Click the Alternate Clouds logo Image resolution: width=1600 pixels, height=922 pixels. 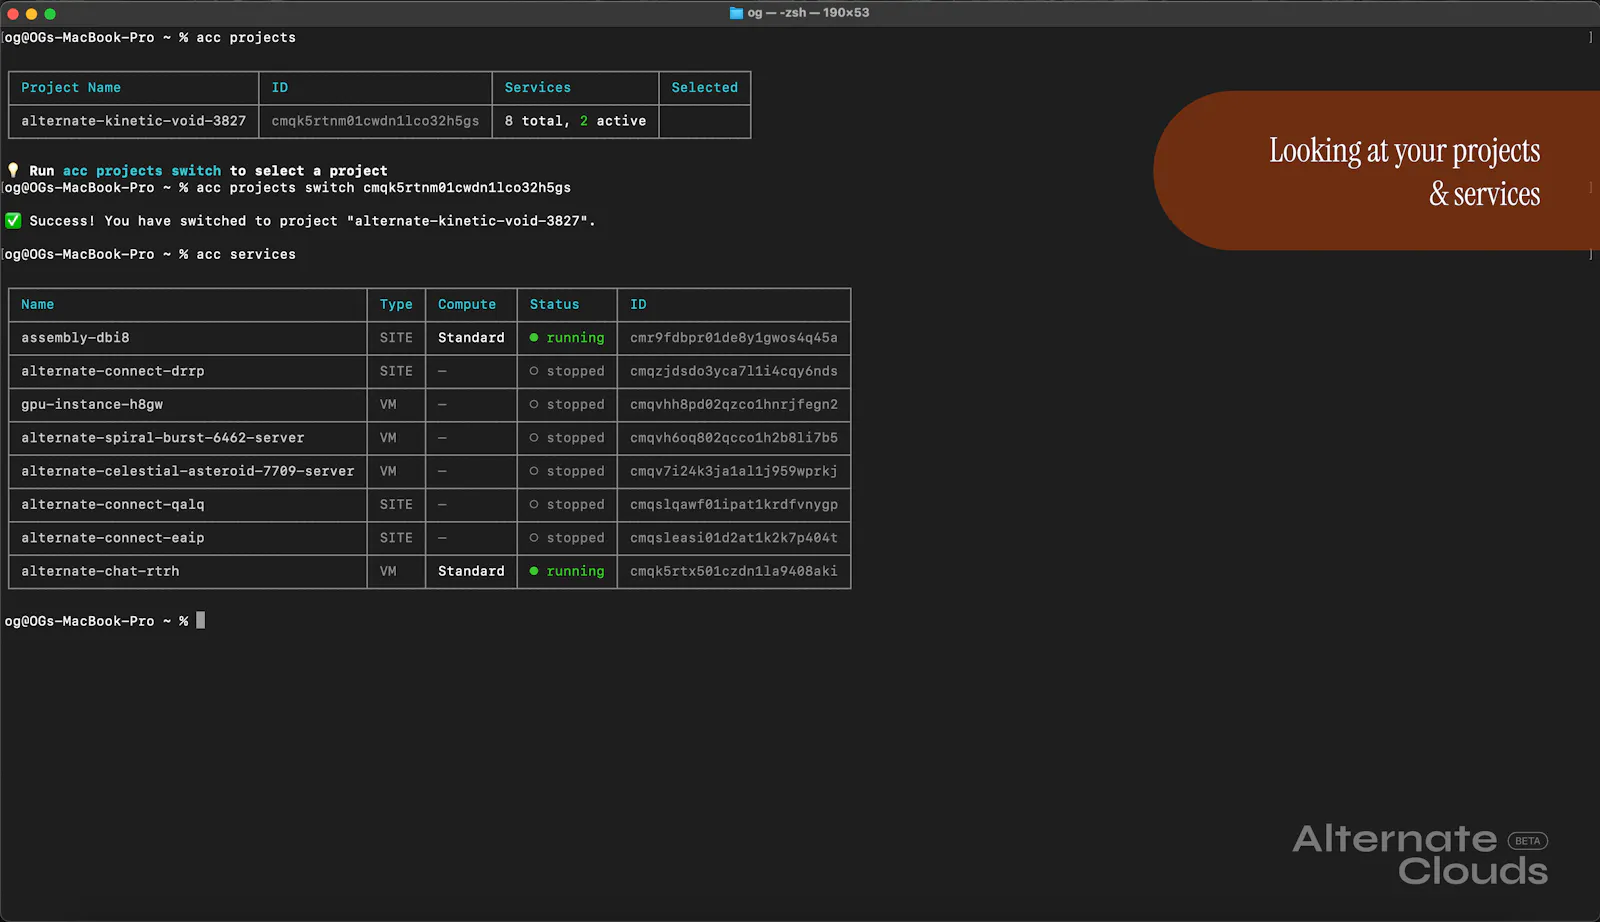1420,854
